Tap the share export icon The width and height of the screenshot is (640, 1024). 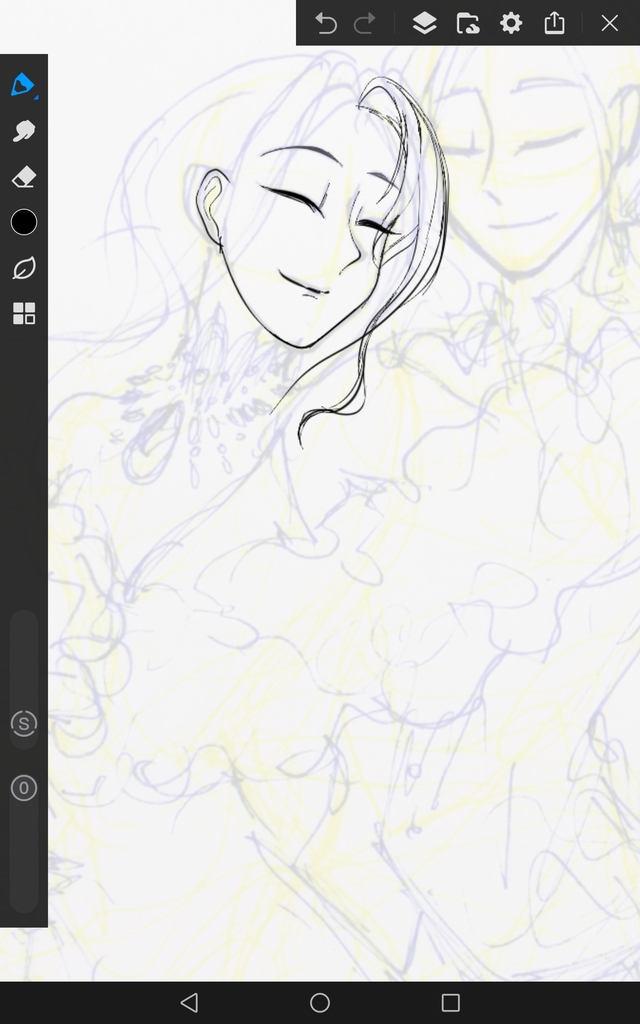(554, 23)
